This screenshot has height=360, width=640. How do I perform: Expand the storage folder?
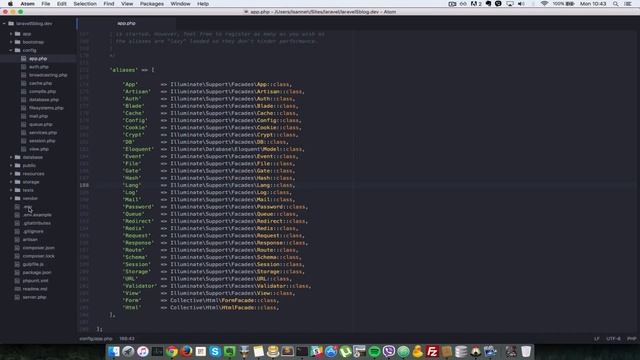point(11,182)
